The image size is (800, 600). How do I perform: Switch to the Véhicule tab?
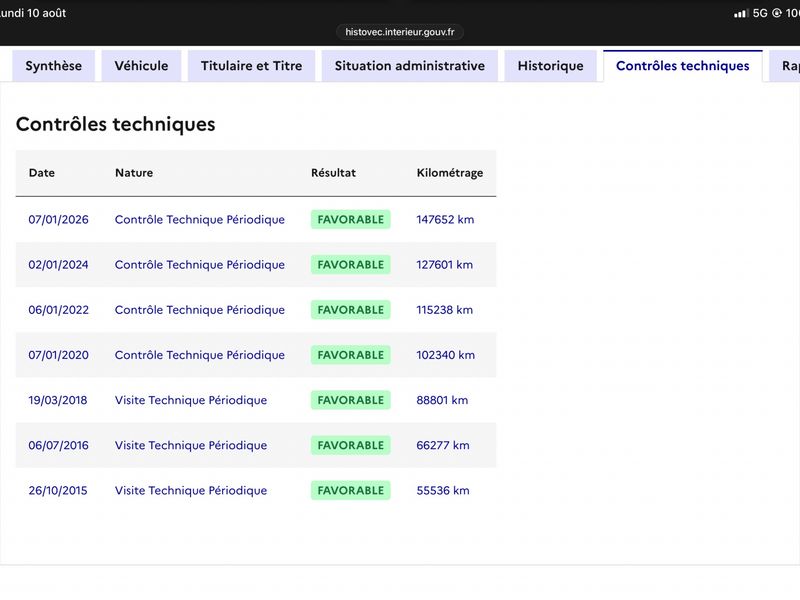141,66
